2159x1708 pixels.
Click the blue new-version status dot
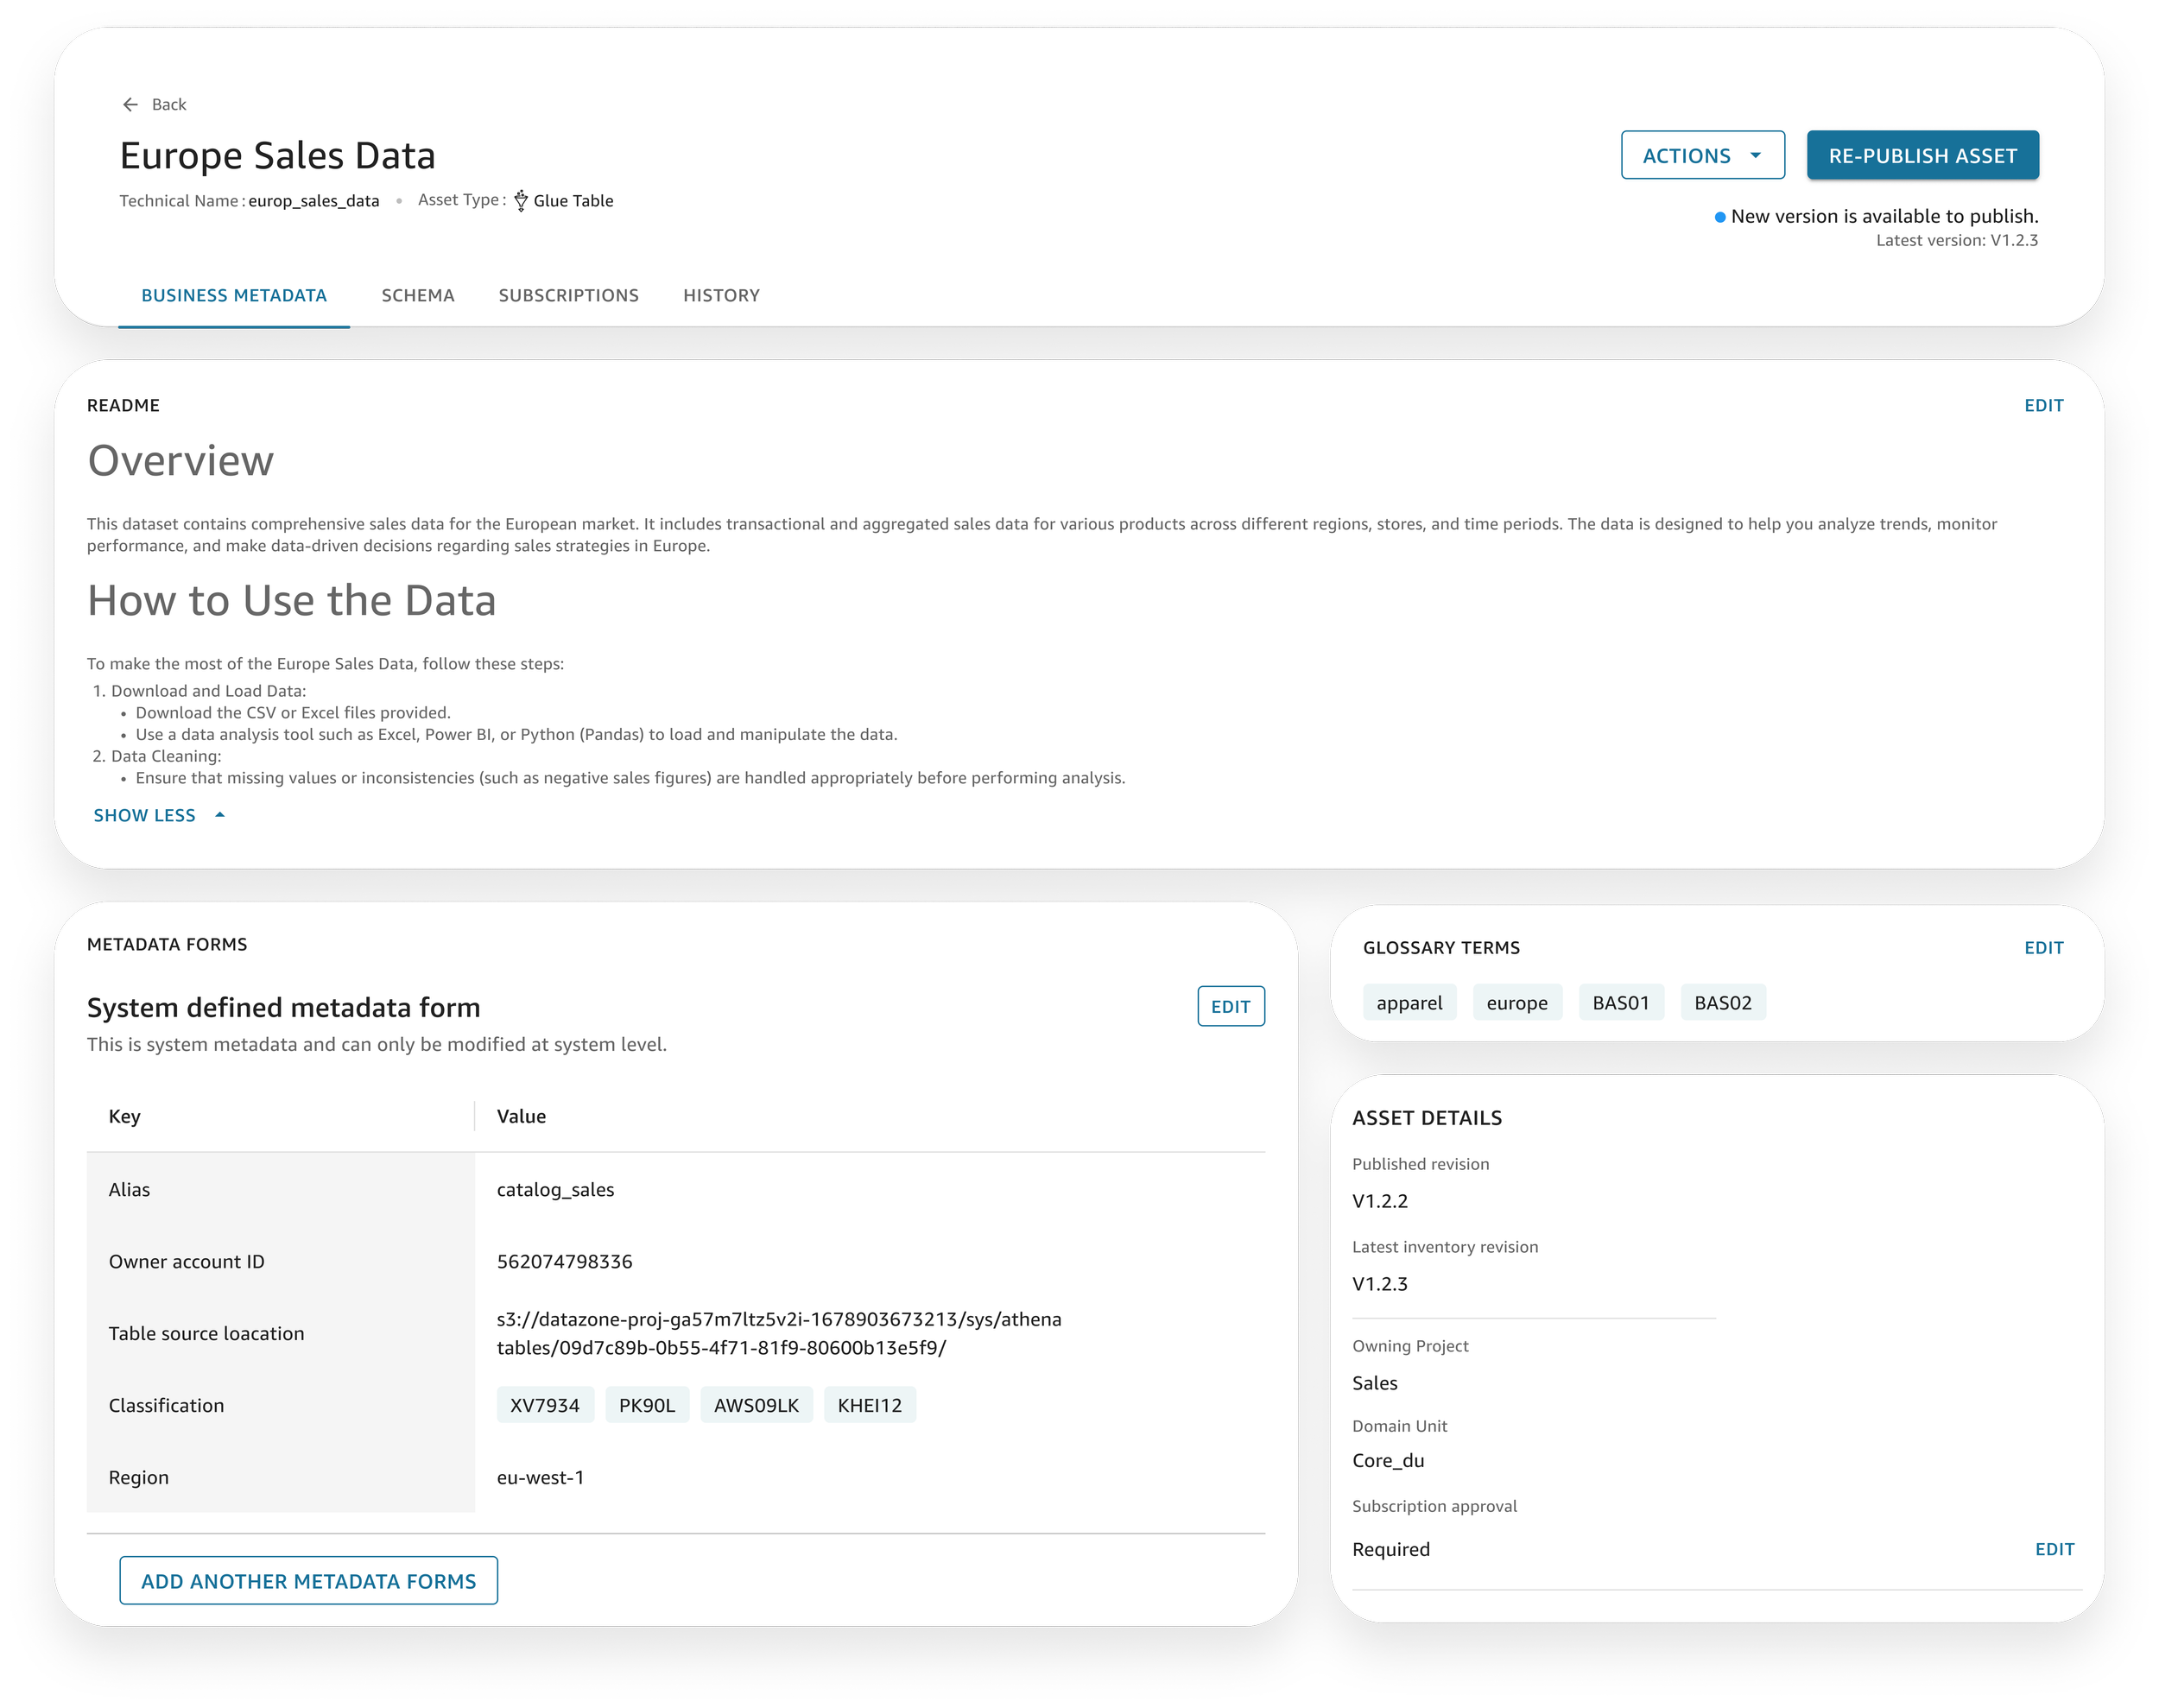1720,217
